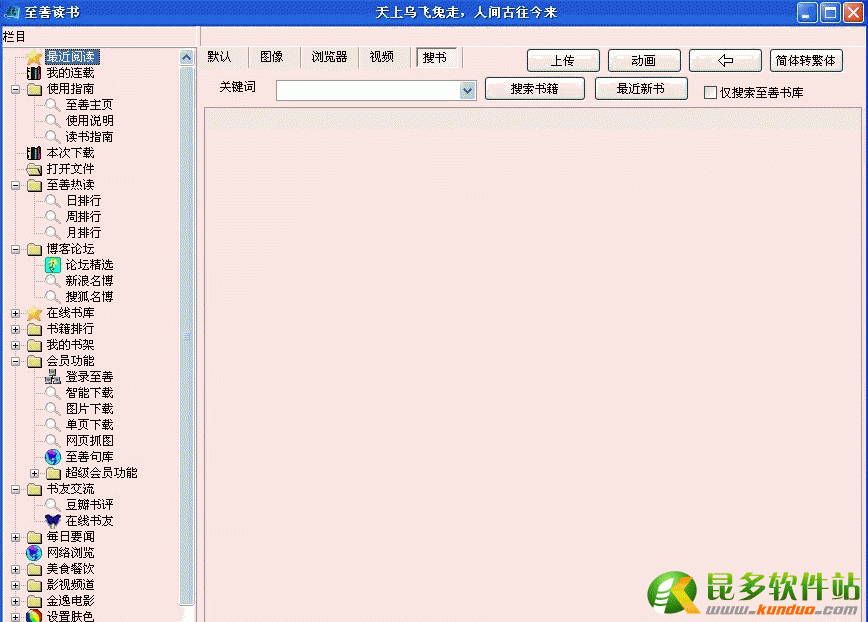
Task: Click the magnifier icon beside 日排行
Action: tap(53, 201)
